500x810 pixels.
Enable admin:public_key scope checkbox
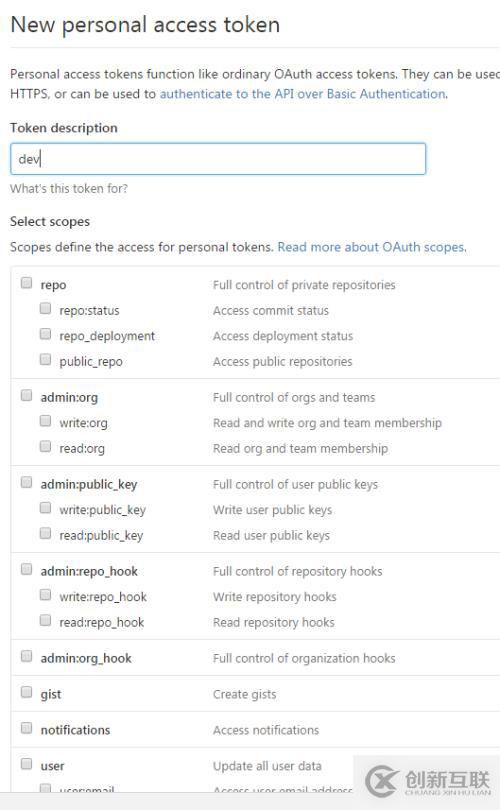pyautogui.click(x=26, y=482)
